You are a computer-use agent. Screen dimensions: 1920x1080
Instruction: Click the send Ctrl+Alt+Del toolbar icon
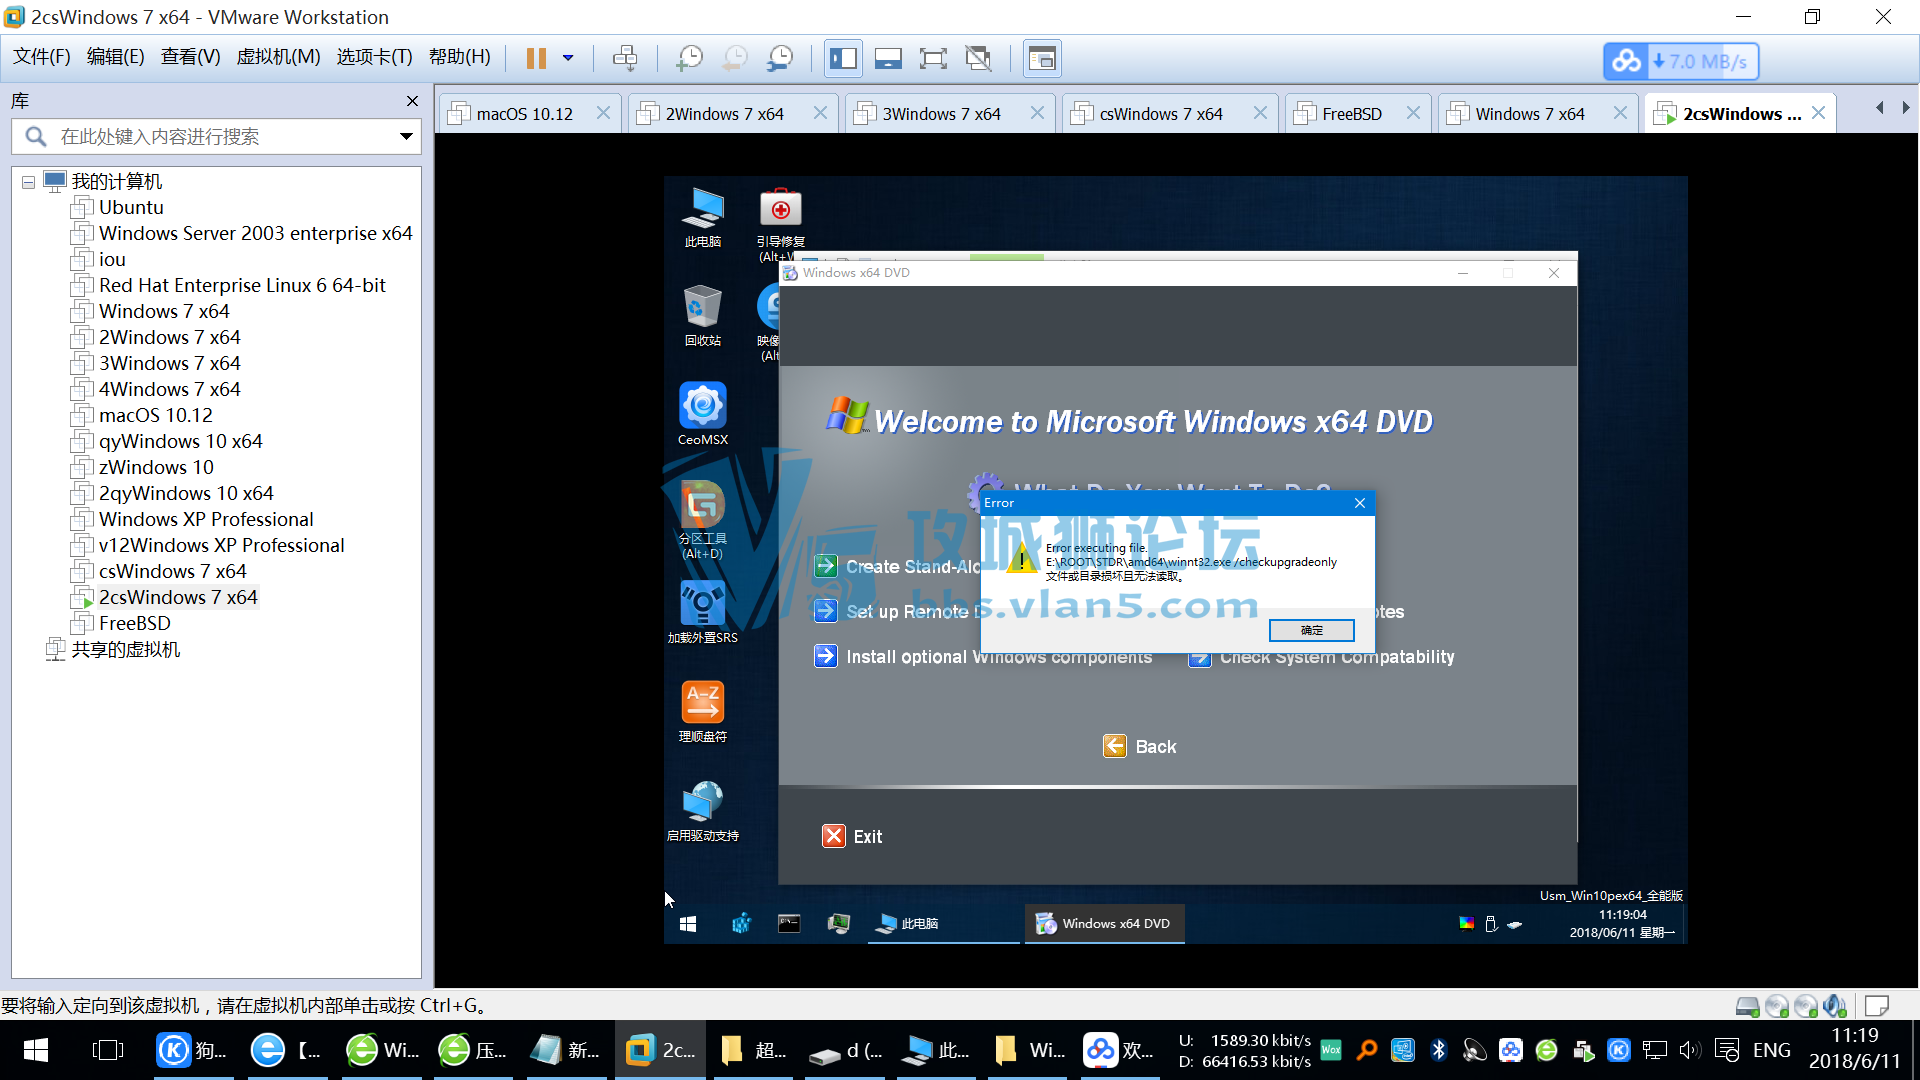click(x=625, y=58)
